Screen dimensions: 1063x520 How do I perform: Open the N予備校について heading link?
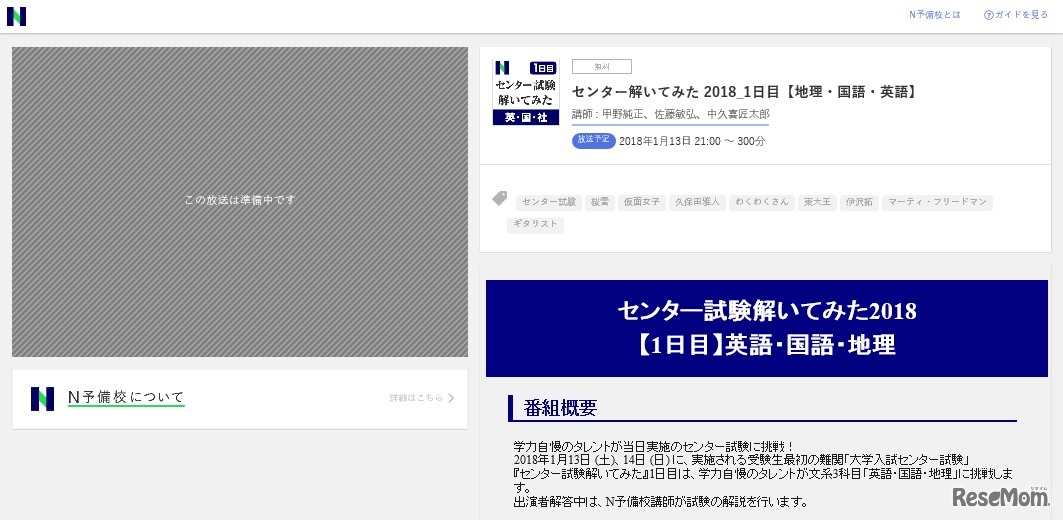[126, 398]
